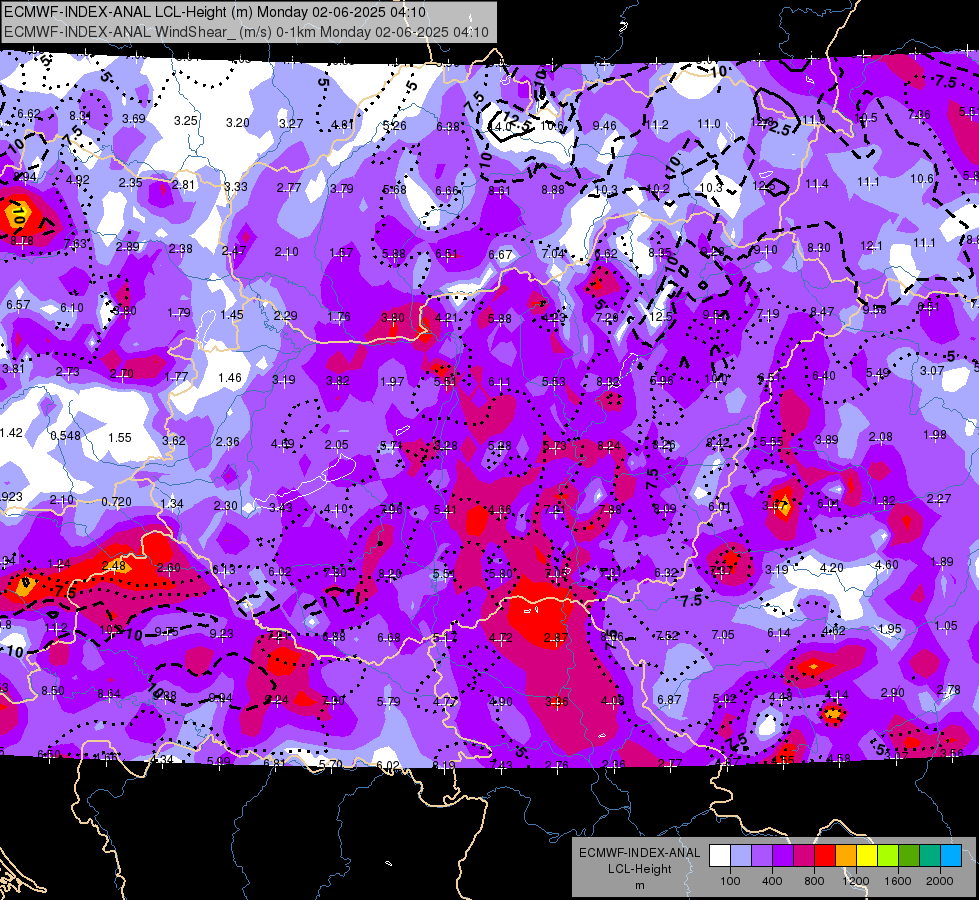
Task: Click the wind shear value '7.52'
Action: (667, 636)
